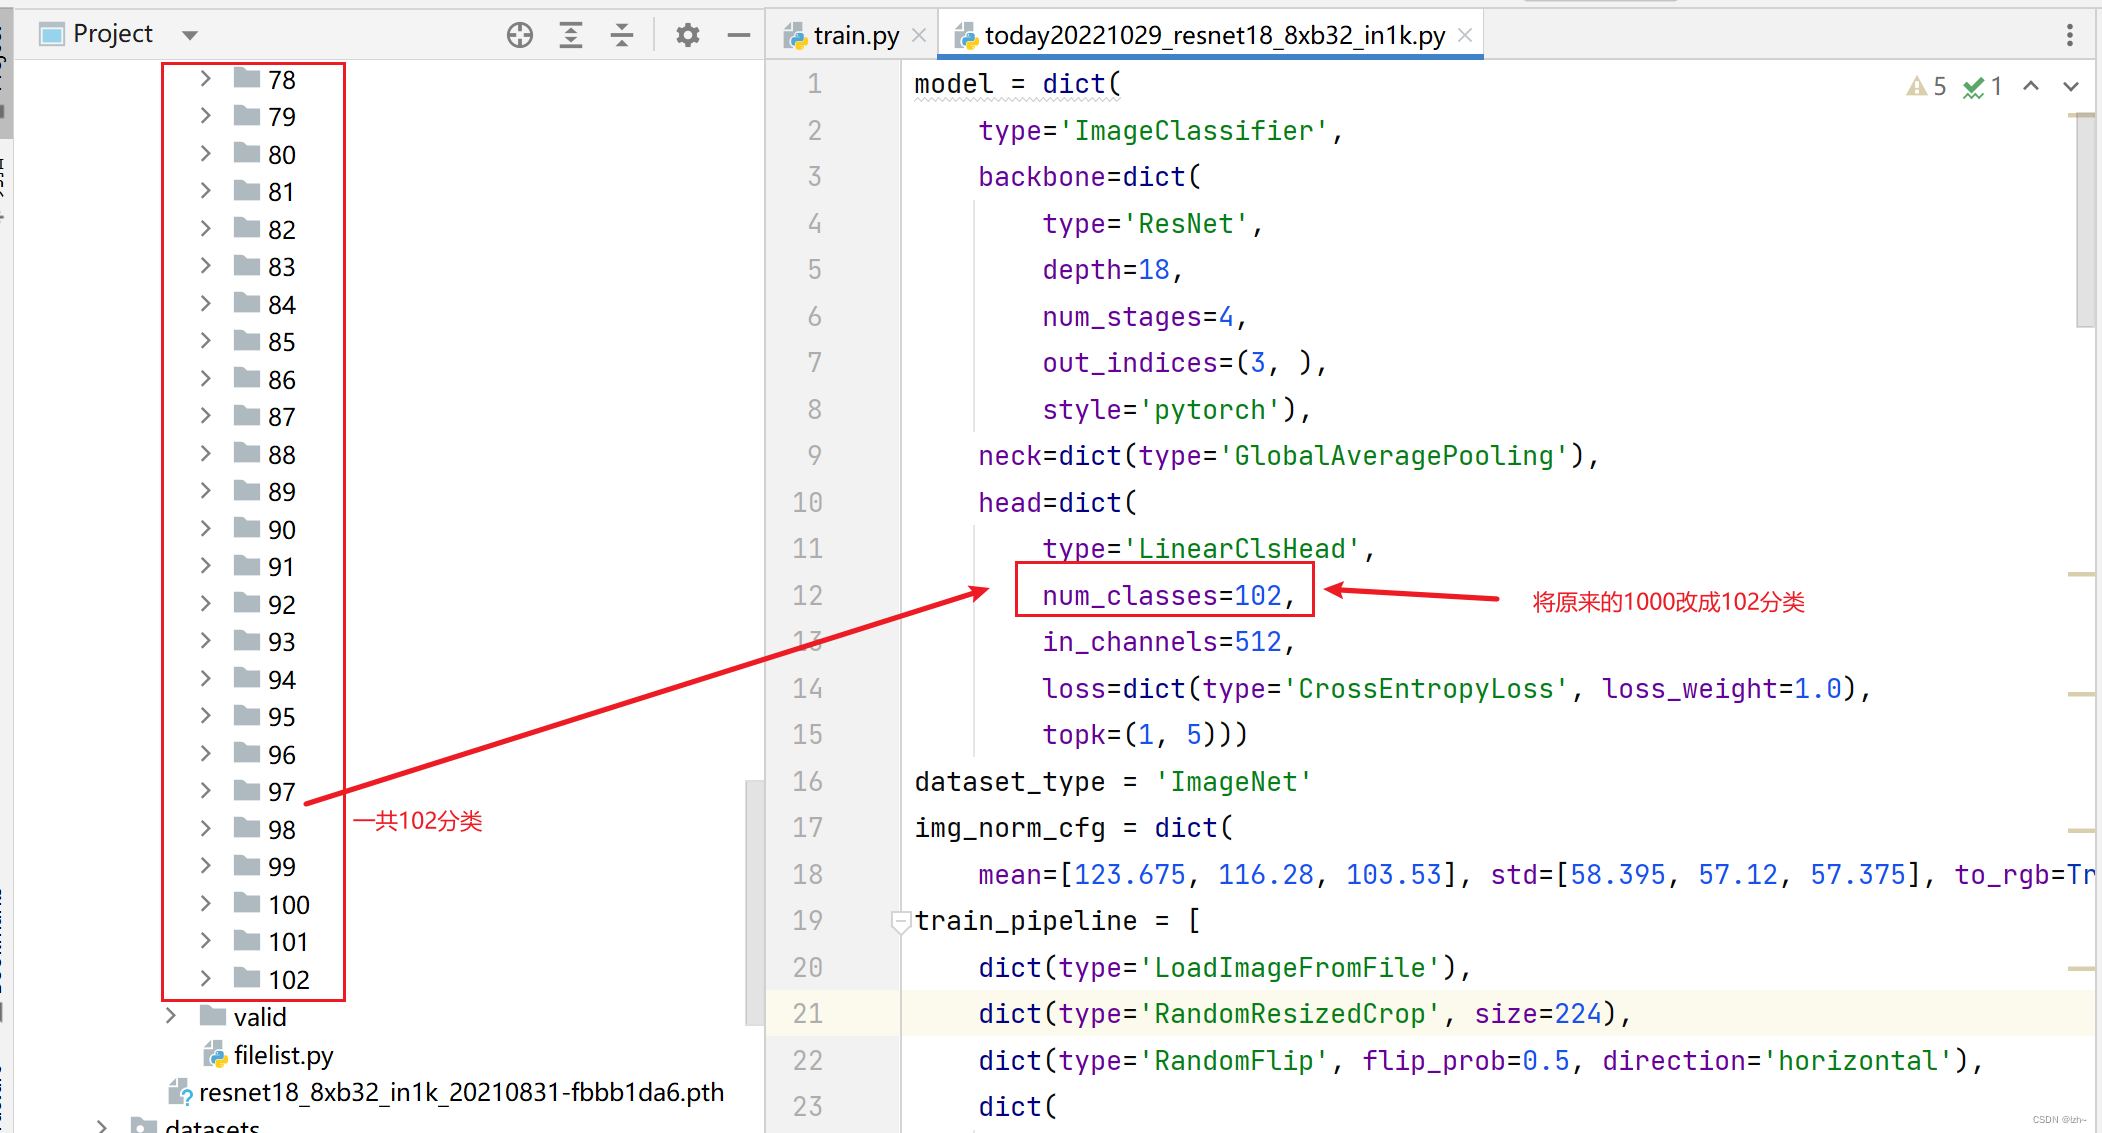Select folder 99 in project tree
Image resolution: width=2102 pixels, height=1133 pixels.
[282, 867]
